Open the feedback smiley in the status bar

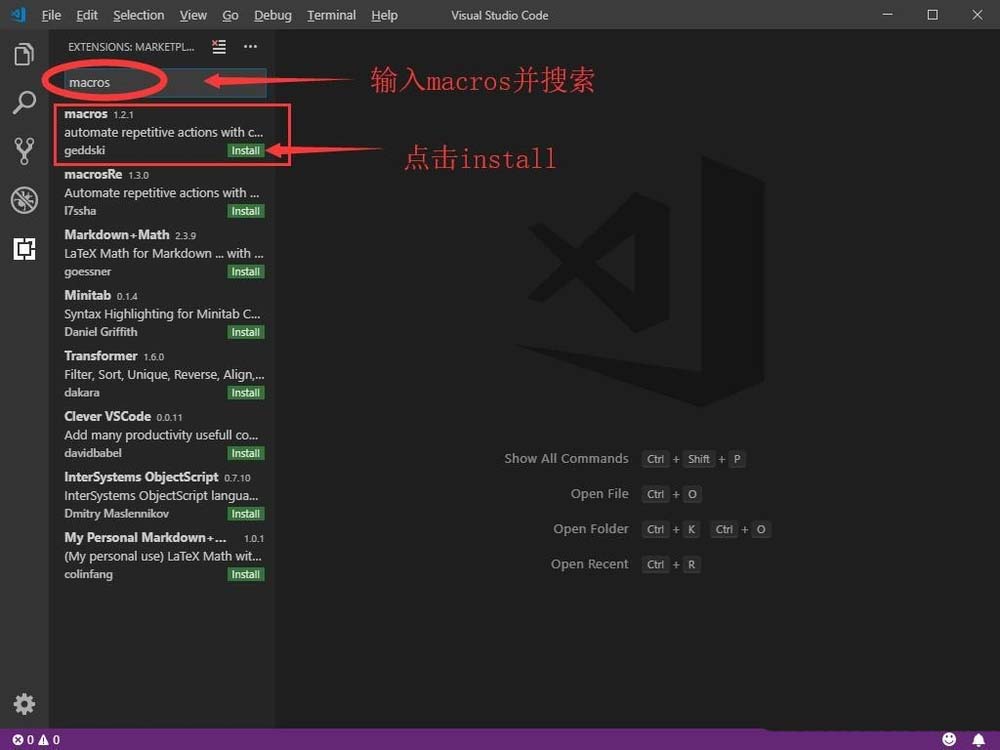click(x=950, y=739)
